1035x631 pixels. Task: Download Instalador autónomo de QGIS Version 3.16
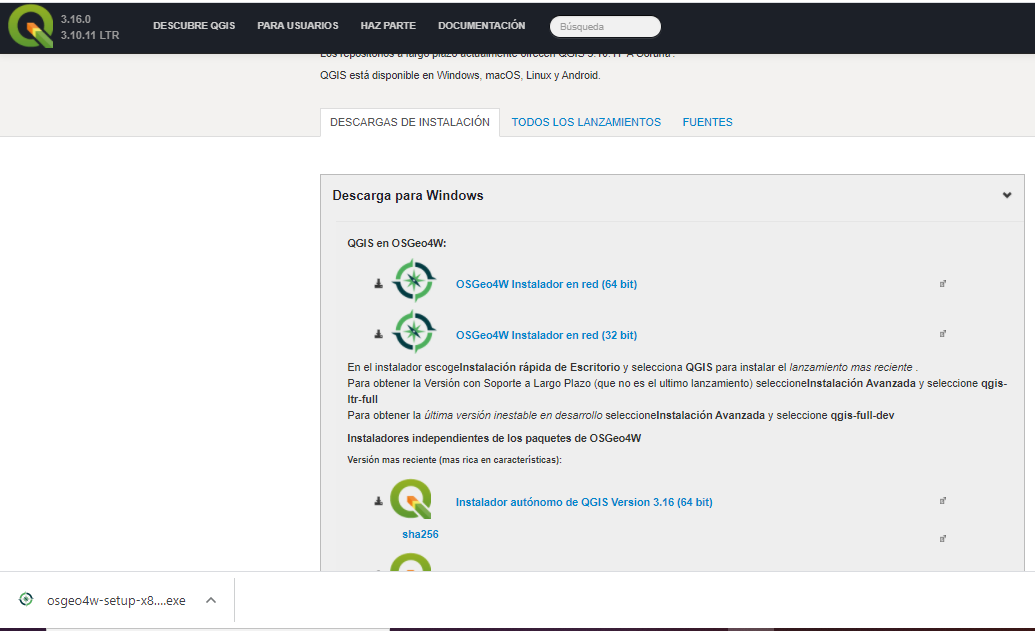(584, 502)
